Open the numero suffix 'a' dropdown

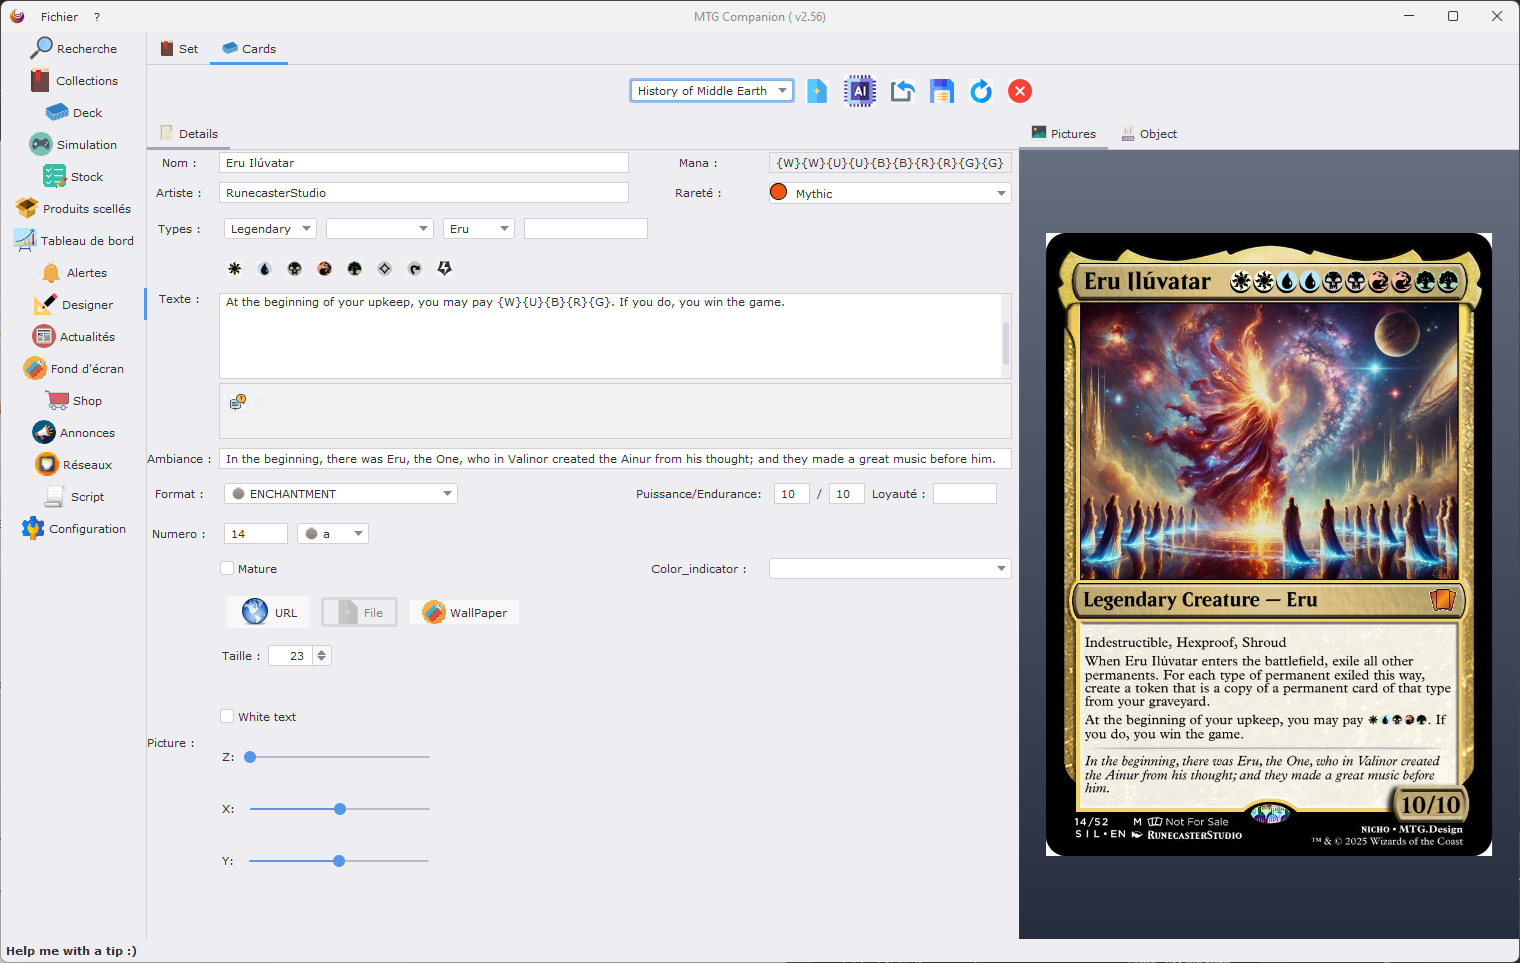pyautogui.click(x=333, y=534)
